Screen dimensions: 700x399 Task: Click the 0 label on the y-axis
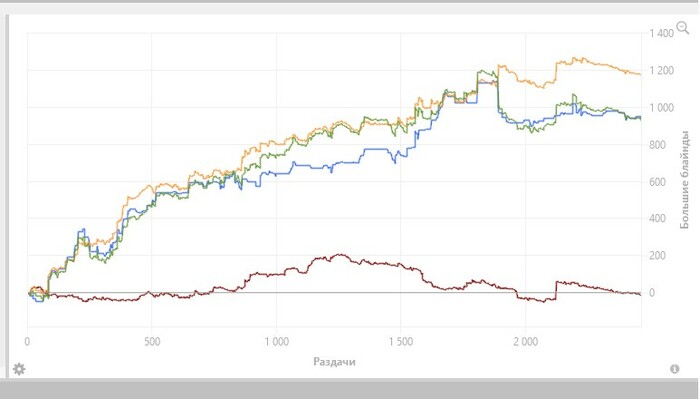pos(652,293)
